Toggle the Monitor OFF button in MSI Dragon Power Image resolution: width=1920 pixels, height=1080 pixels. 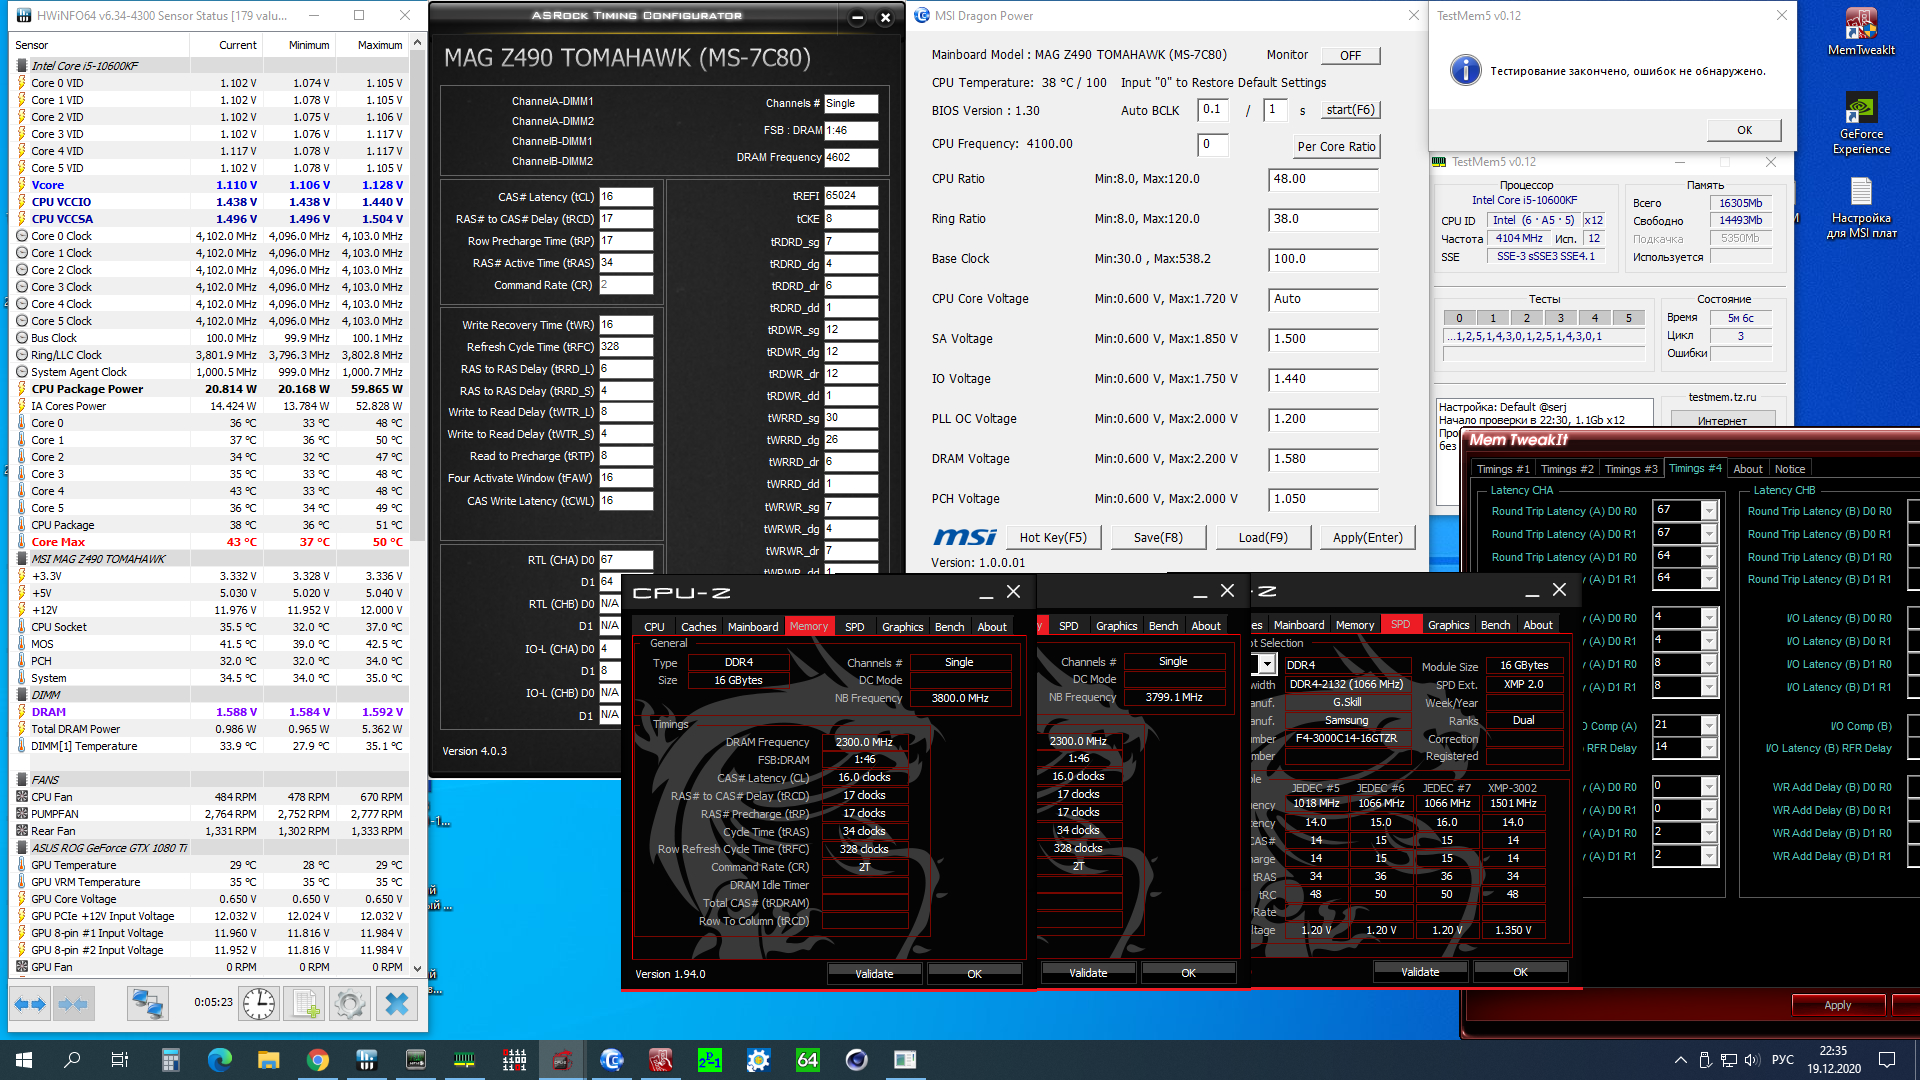point(1350,56)
